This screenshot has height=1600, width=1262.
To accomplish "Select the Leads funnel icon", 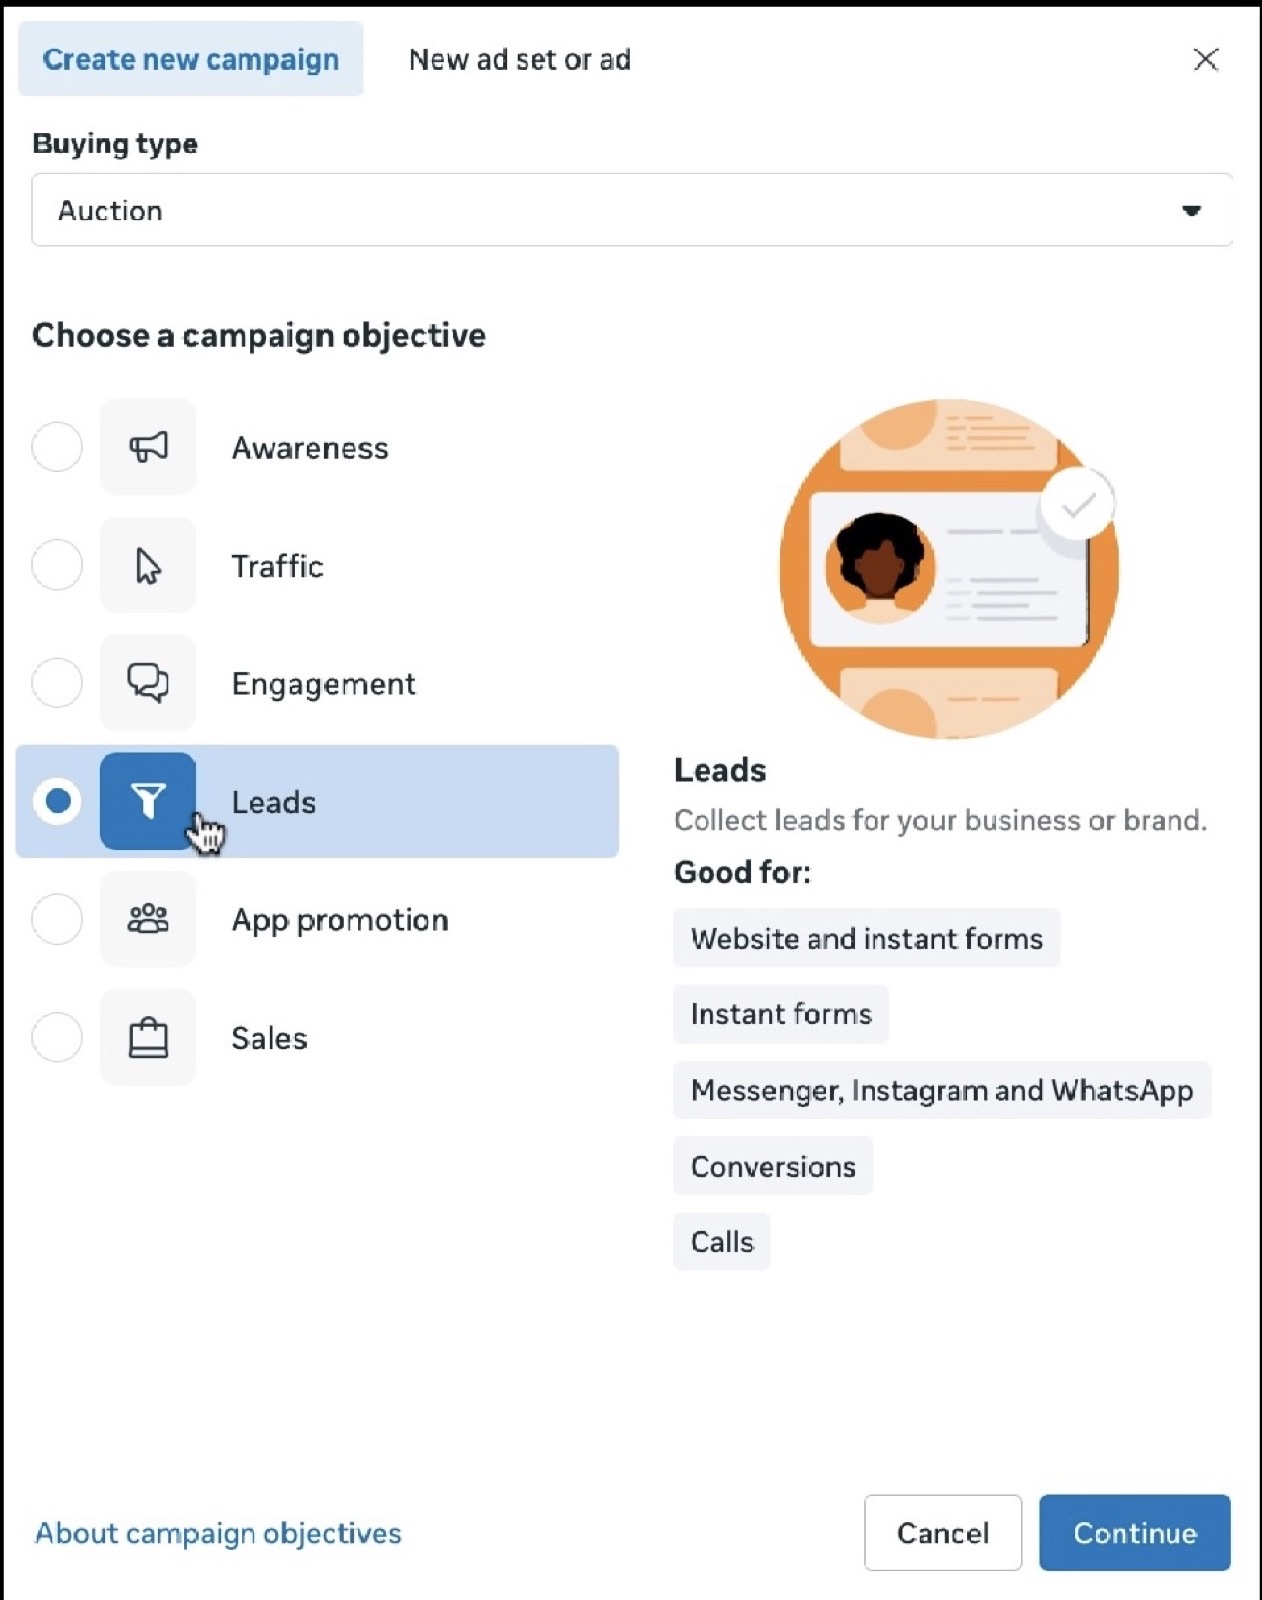I will pyautogui.click(x=148, y=801).
